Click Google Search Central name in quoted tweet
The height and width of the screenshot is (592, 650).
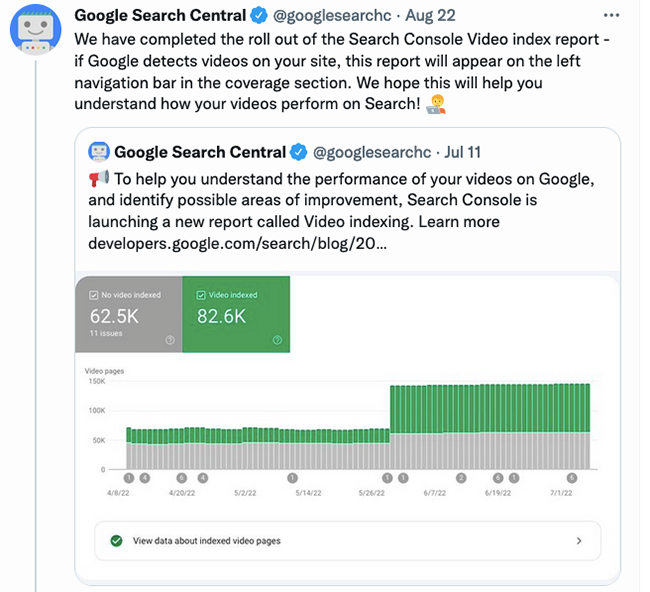click(x=200, y=152)
